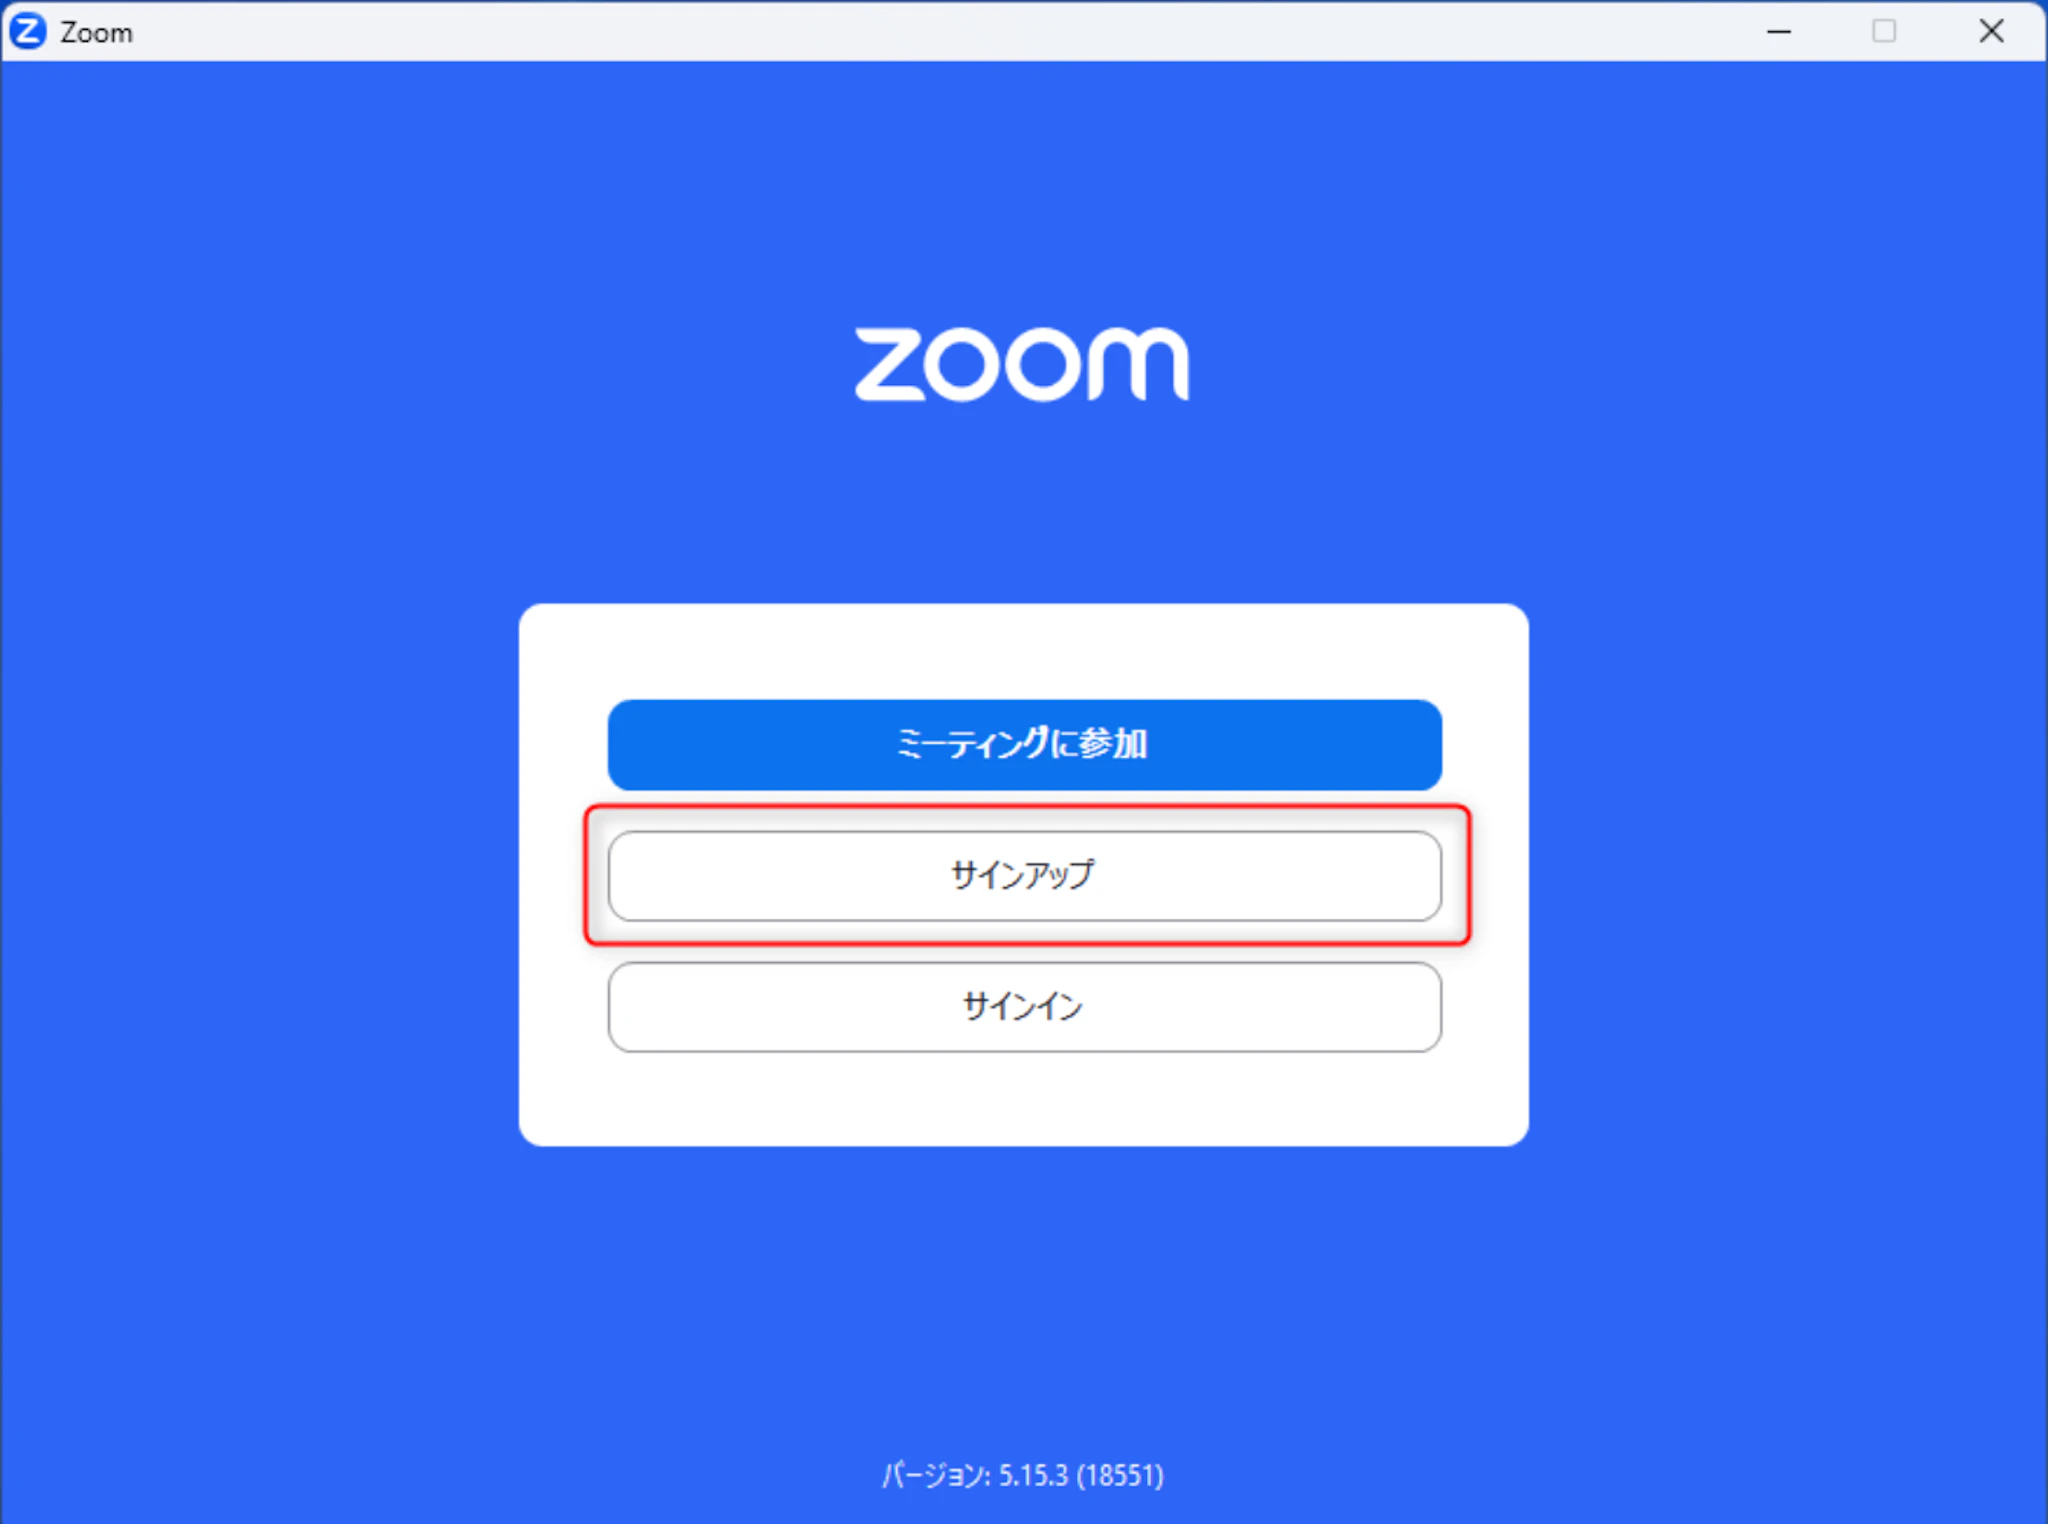Screen dimensions: 2048x1524
Task: Close the Zoom window
Action: click(1991, 31)
